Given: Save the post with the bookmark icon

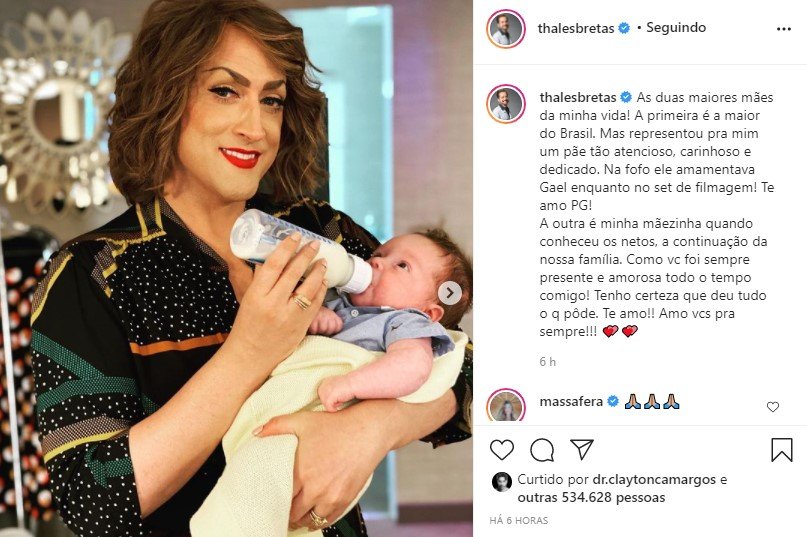Looking at the screenshot, I should pos(781,449).
